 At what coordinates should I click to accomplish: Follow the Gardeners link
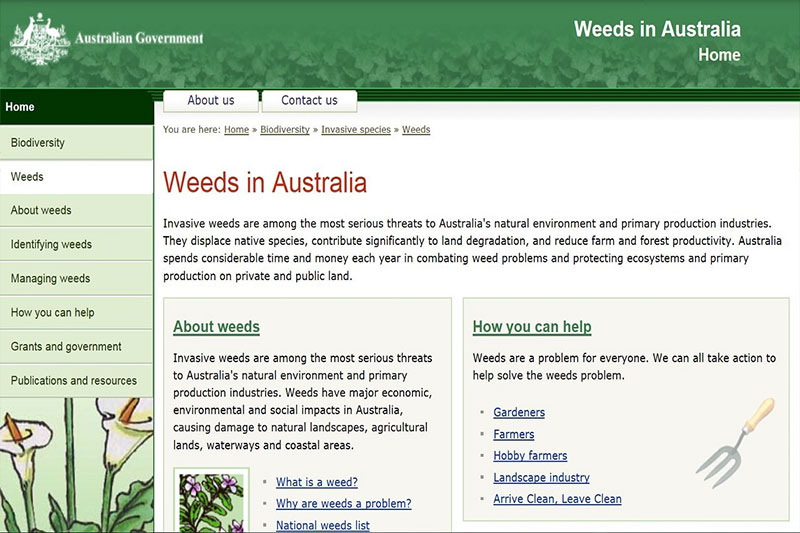(519, 412)
